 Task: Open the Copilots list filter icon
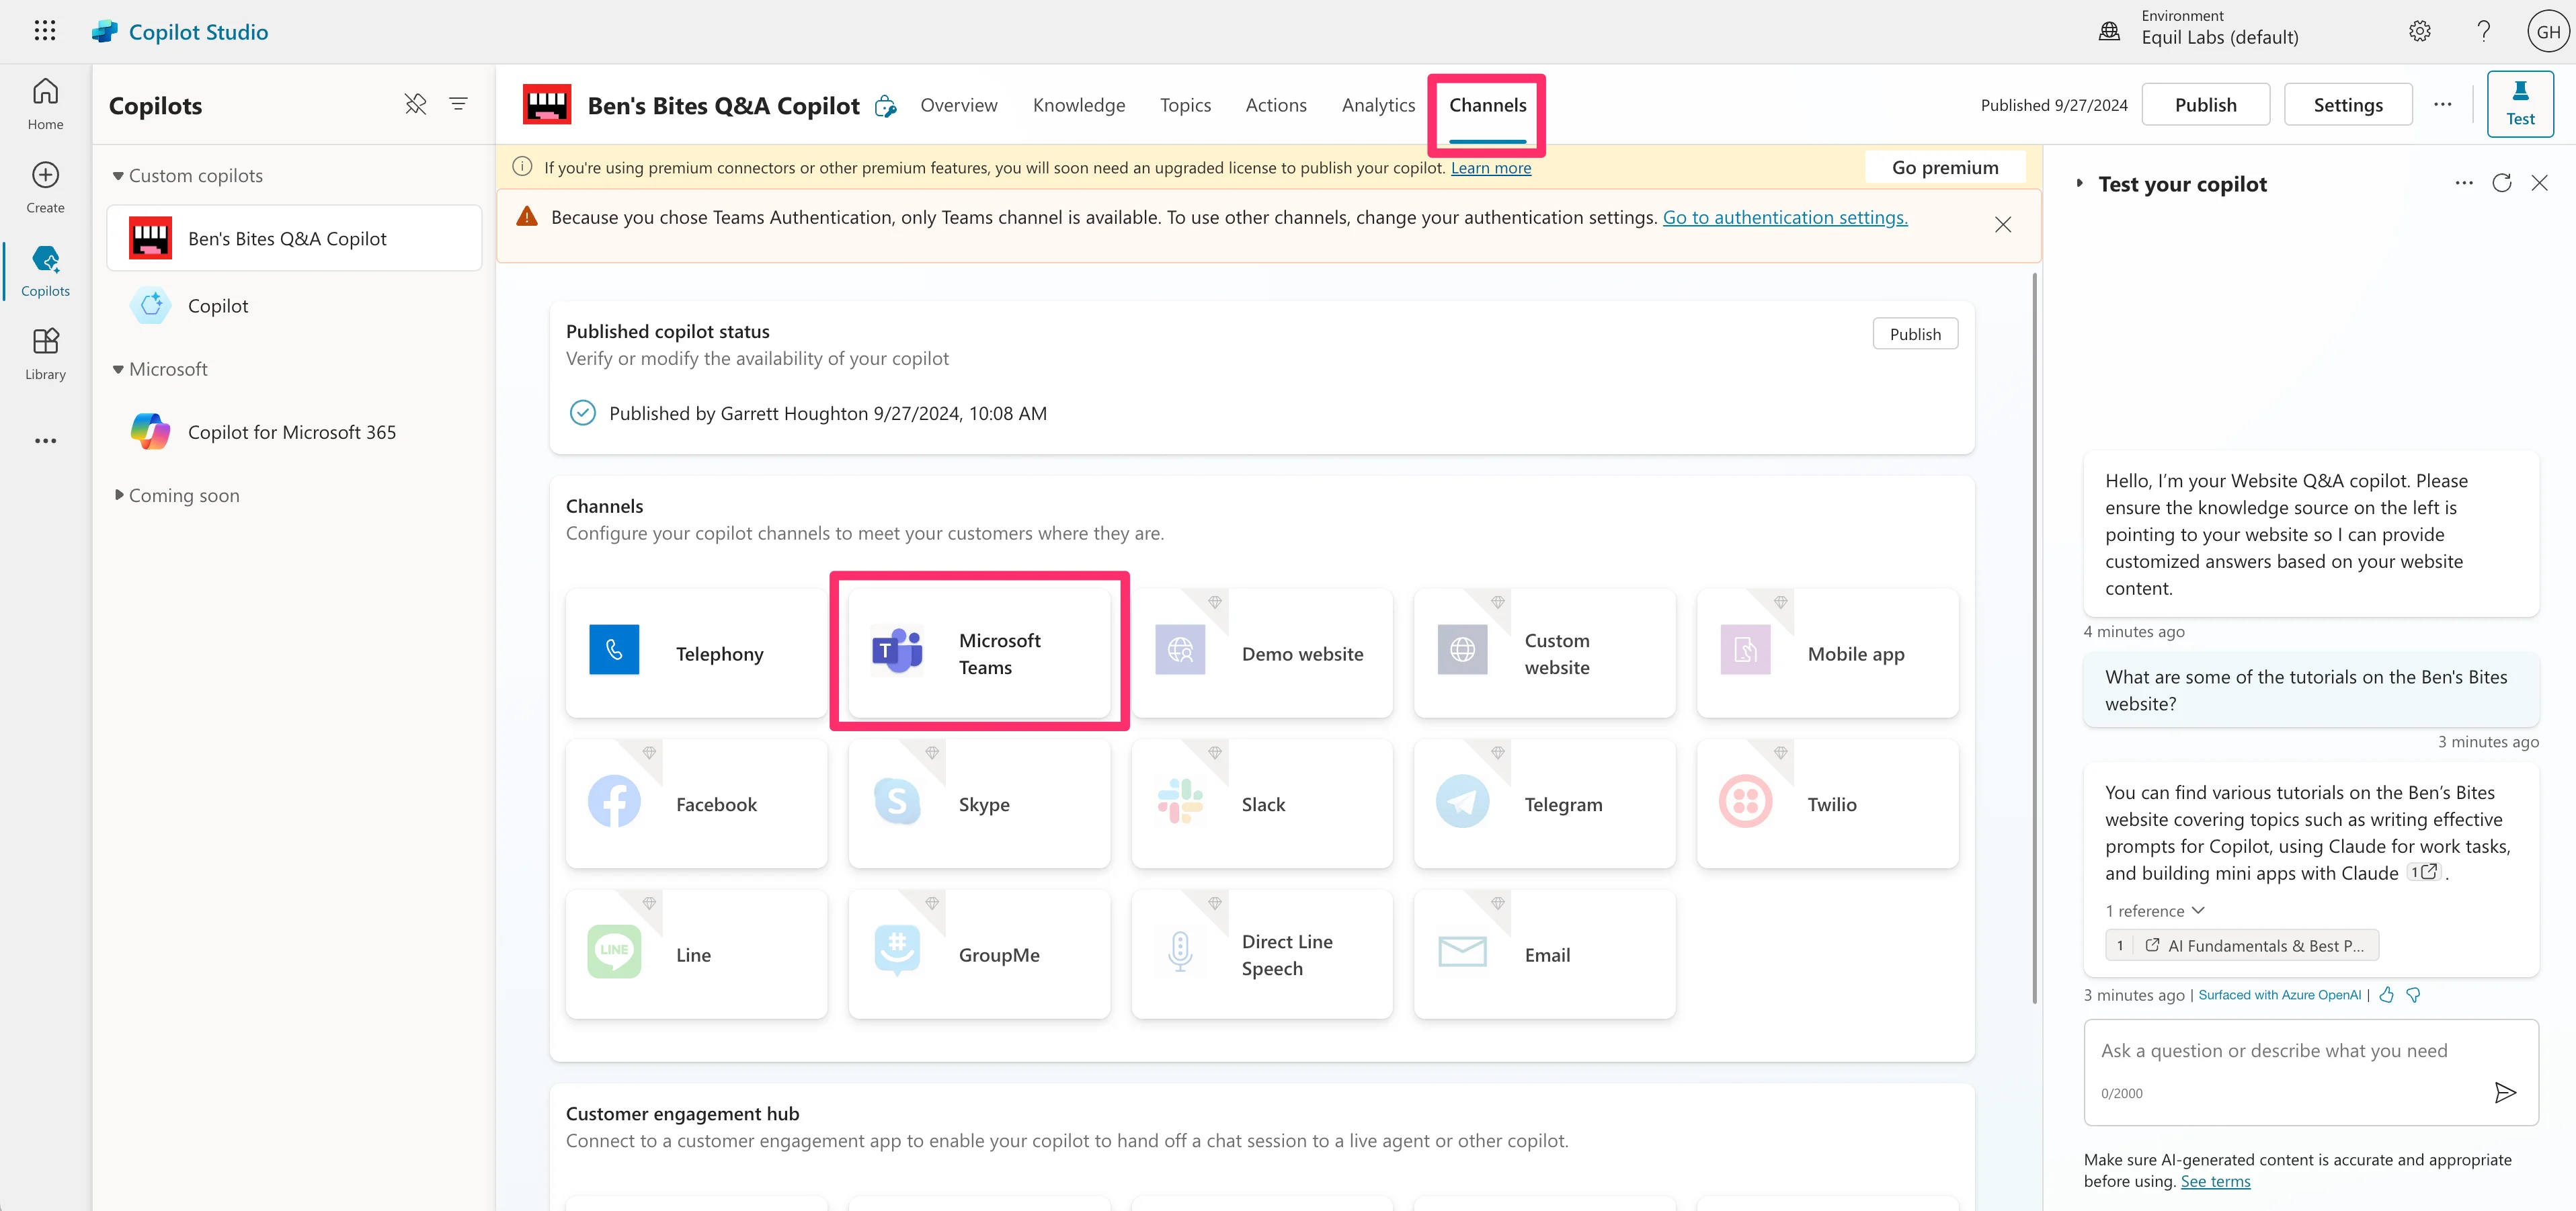(458, 104)
